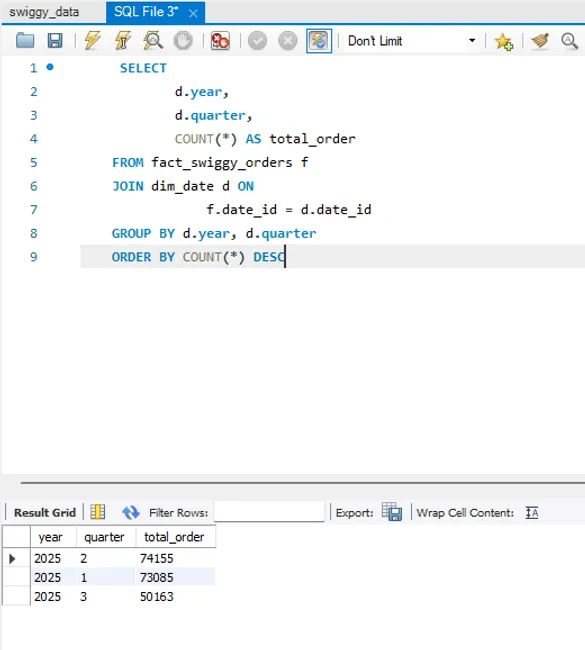Viewport: 585px width, 650px height.
Task: Run Explain plan magnifier-lightning icon
Action: [x=153, y=41]
